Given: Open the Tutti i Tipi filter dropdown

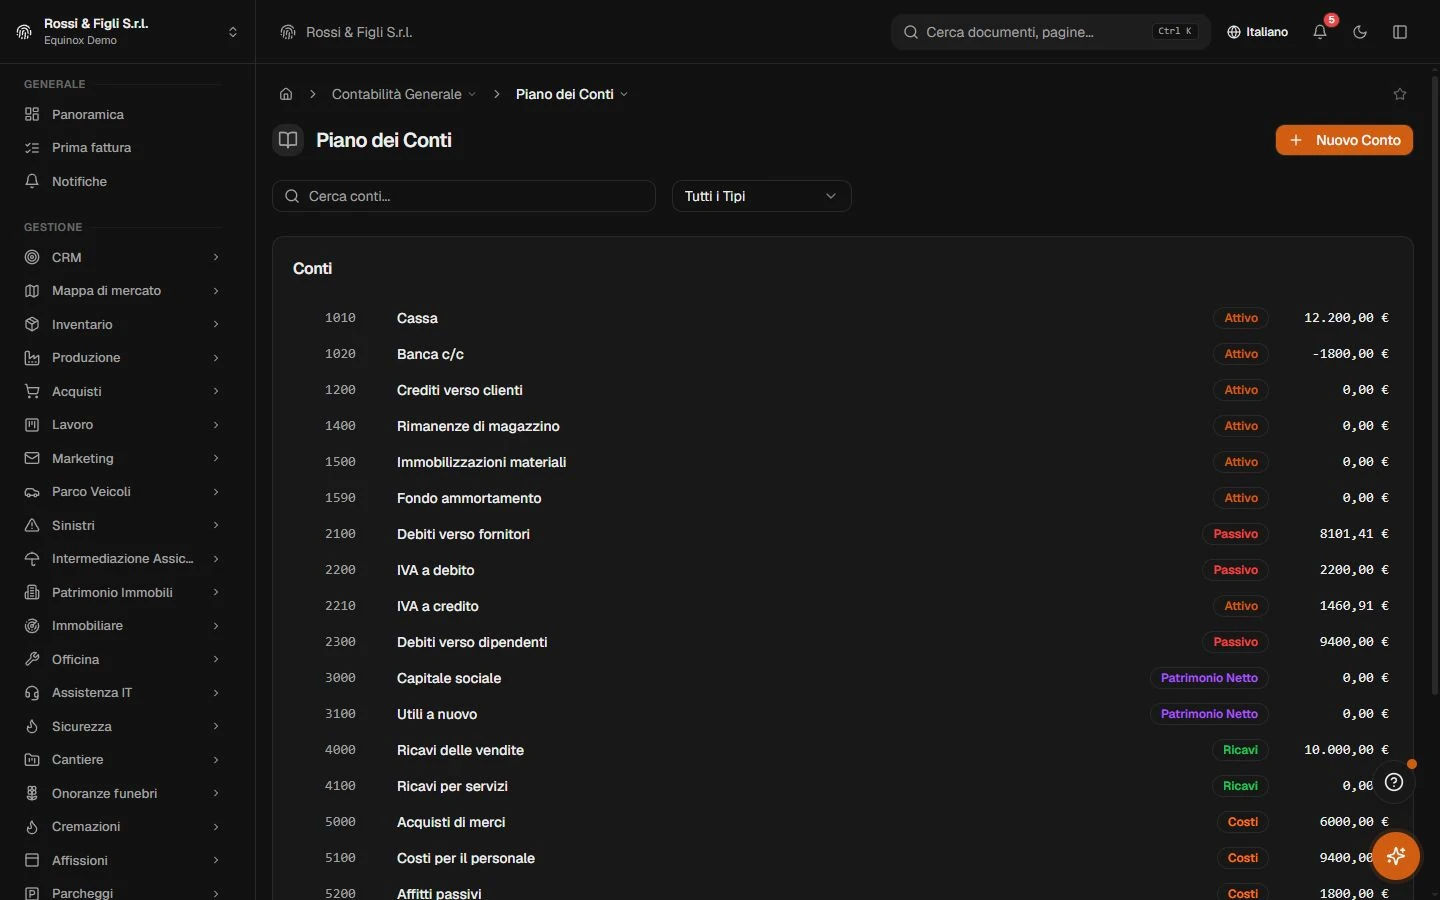Looking at the screenshot, I should coord(762,196).
